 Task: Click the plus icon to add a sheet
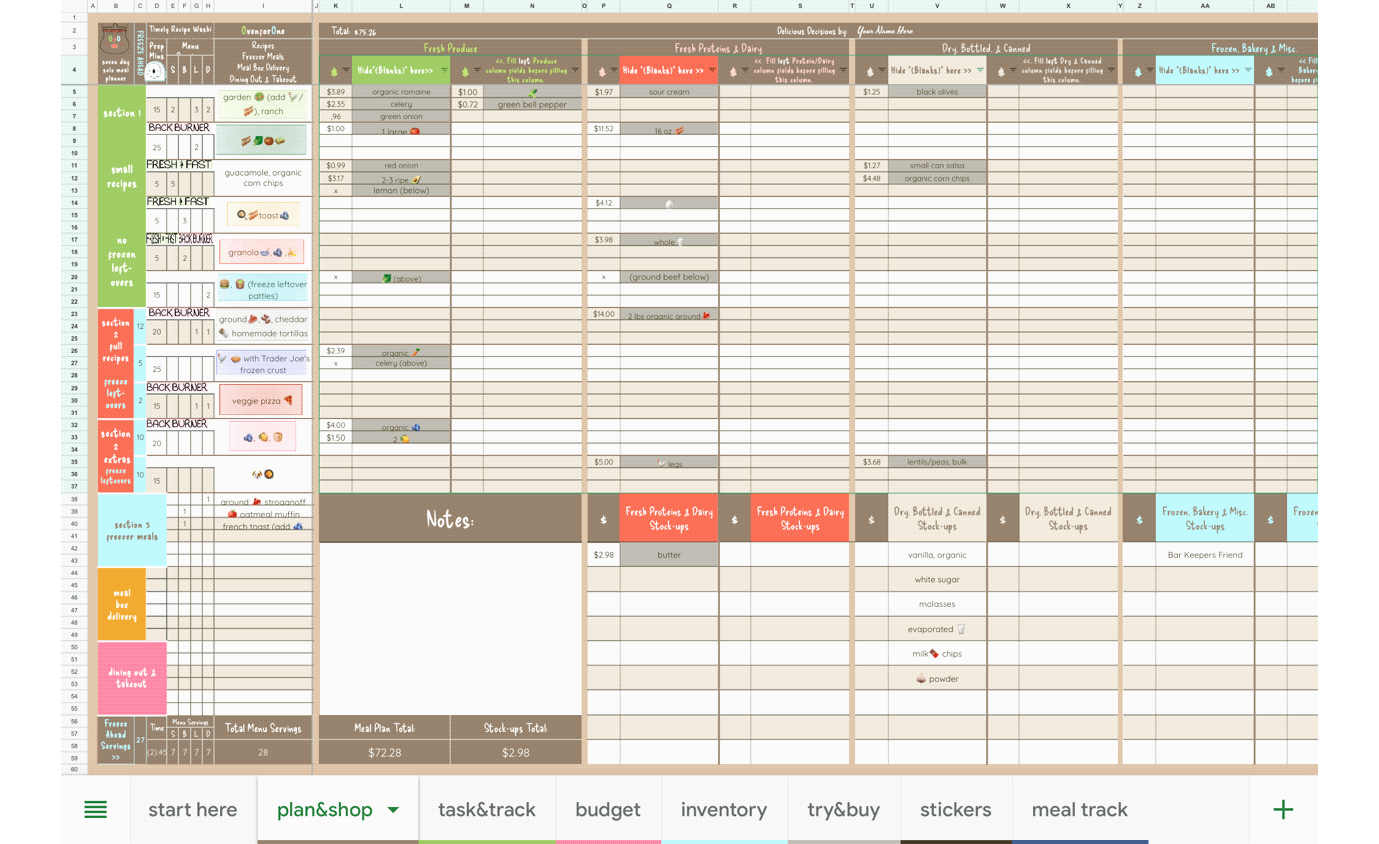(x=1283, y=810)
